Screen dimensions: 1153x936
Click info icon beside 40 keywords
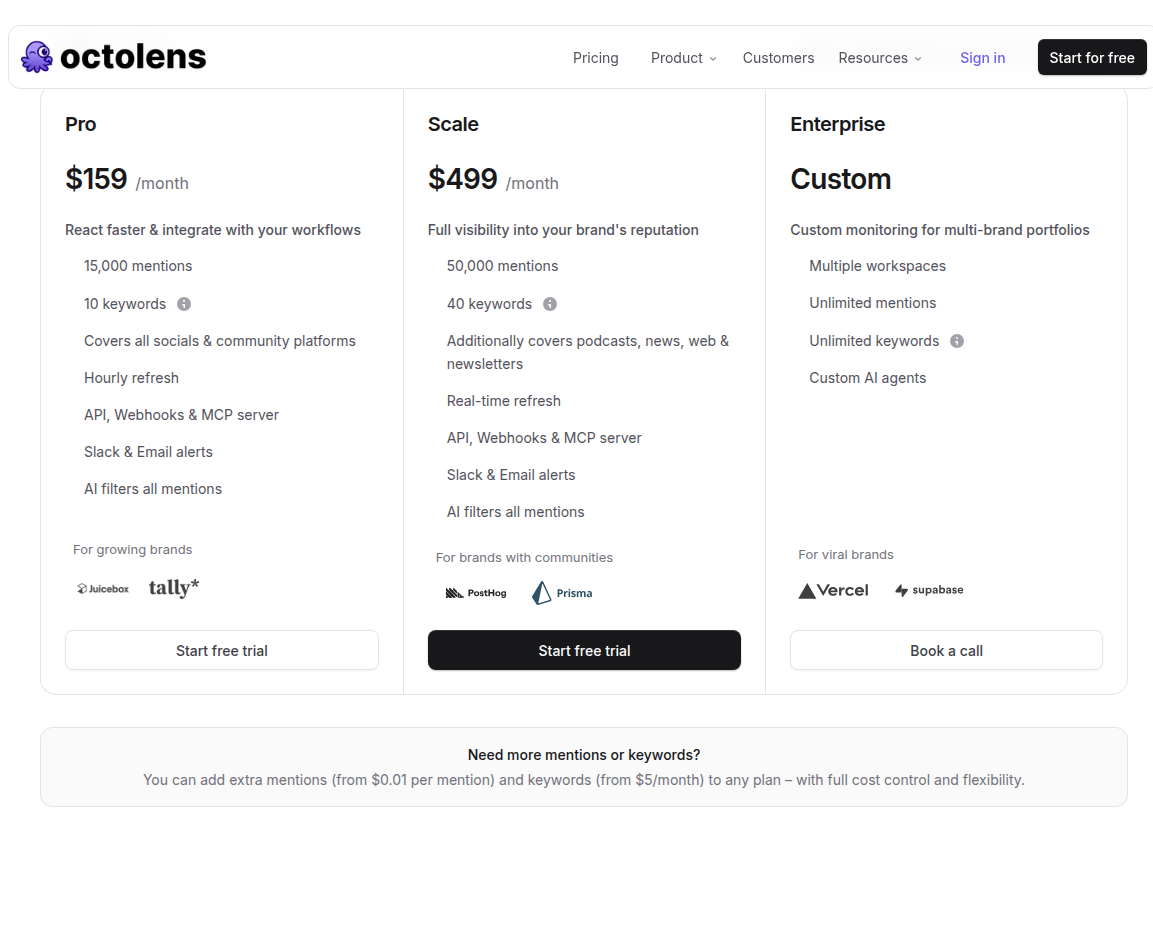[550, 304]
